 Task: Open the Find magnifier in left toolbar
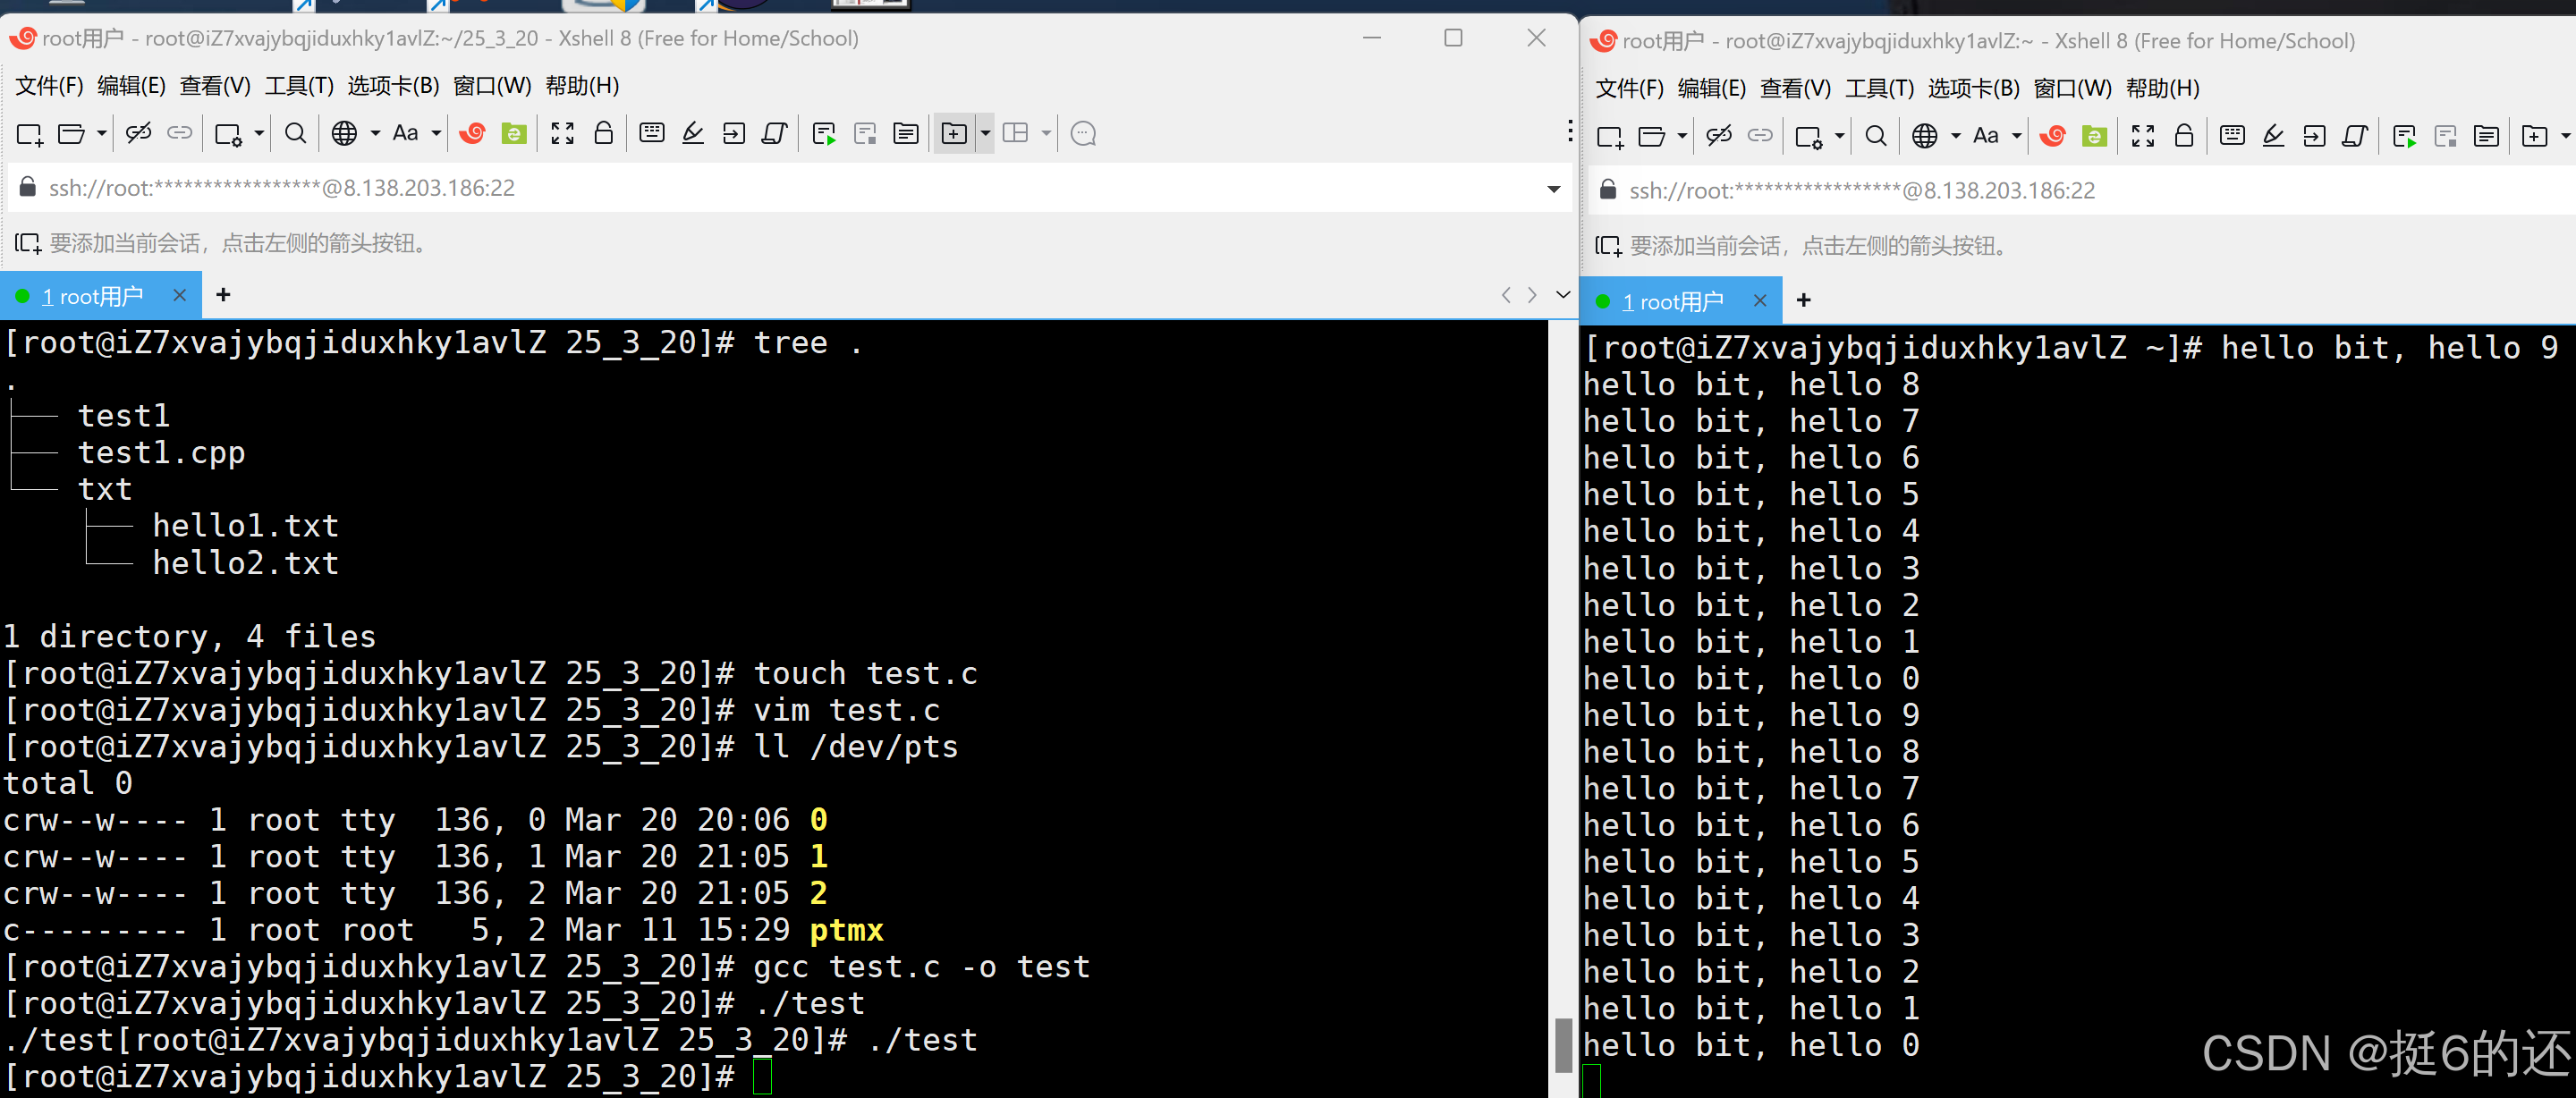tap(295, 134)
